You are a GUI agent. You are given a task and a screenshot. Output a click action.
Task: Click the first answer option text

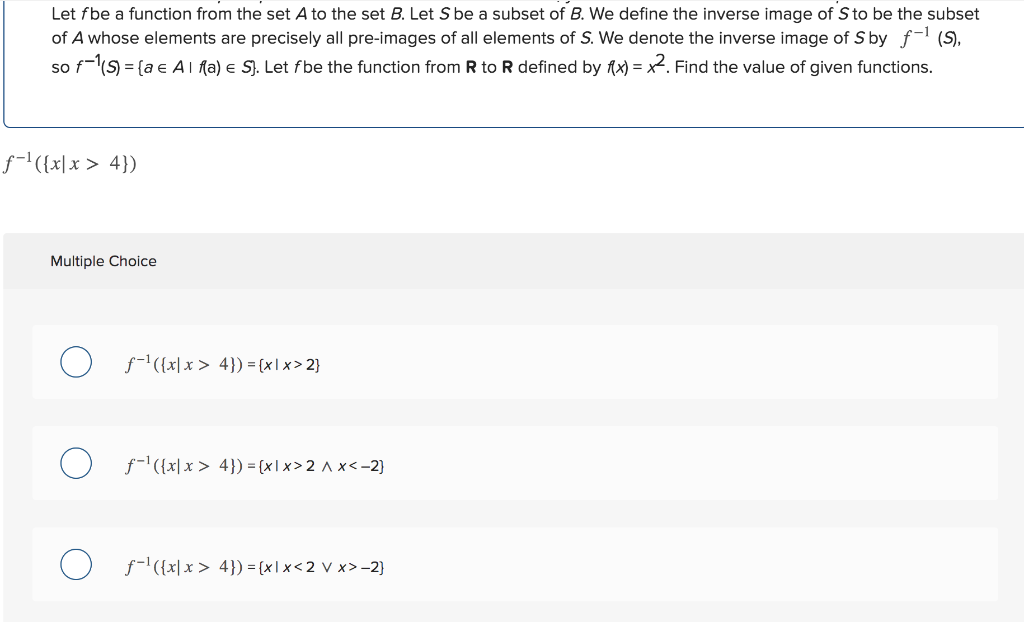[222, 363]
